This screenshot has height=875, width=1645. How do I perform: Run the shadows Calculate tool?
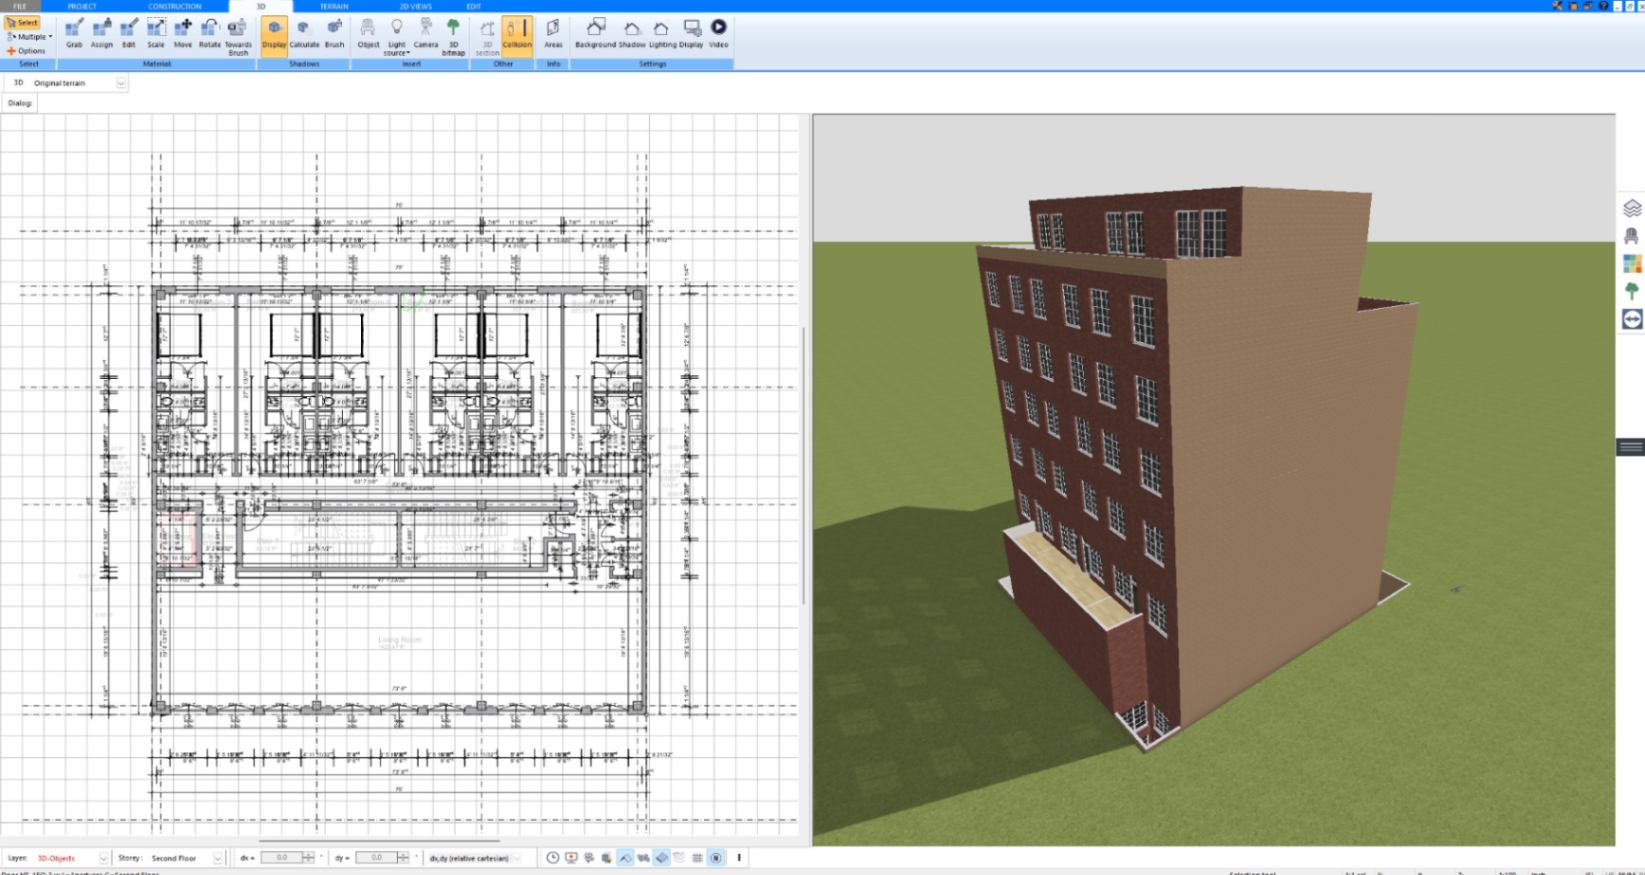click(304, 33)
